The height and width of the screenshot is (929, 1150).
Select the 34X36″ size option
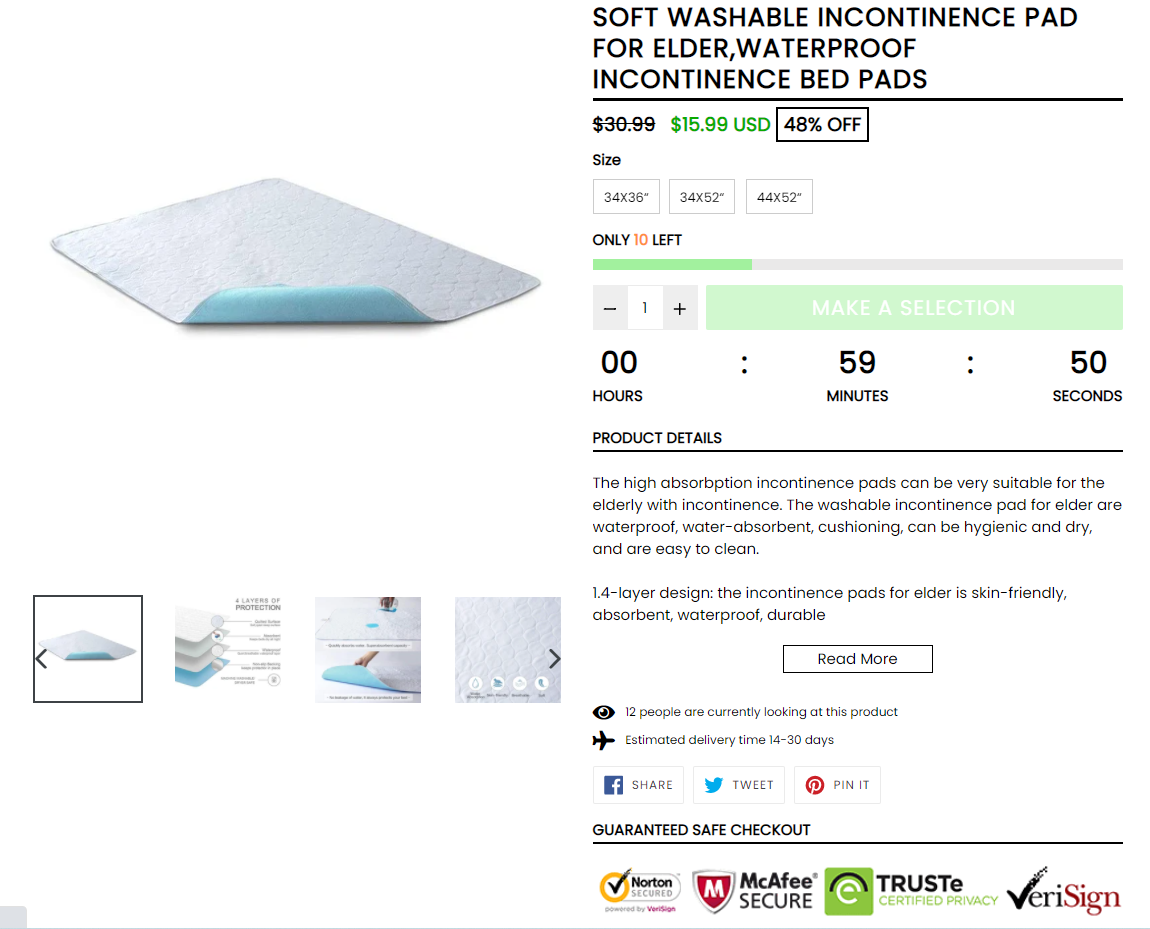pyautogui.click(x=626, y=197)
